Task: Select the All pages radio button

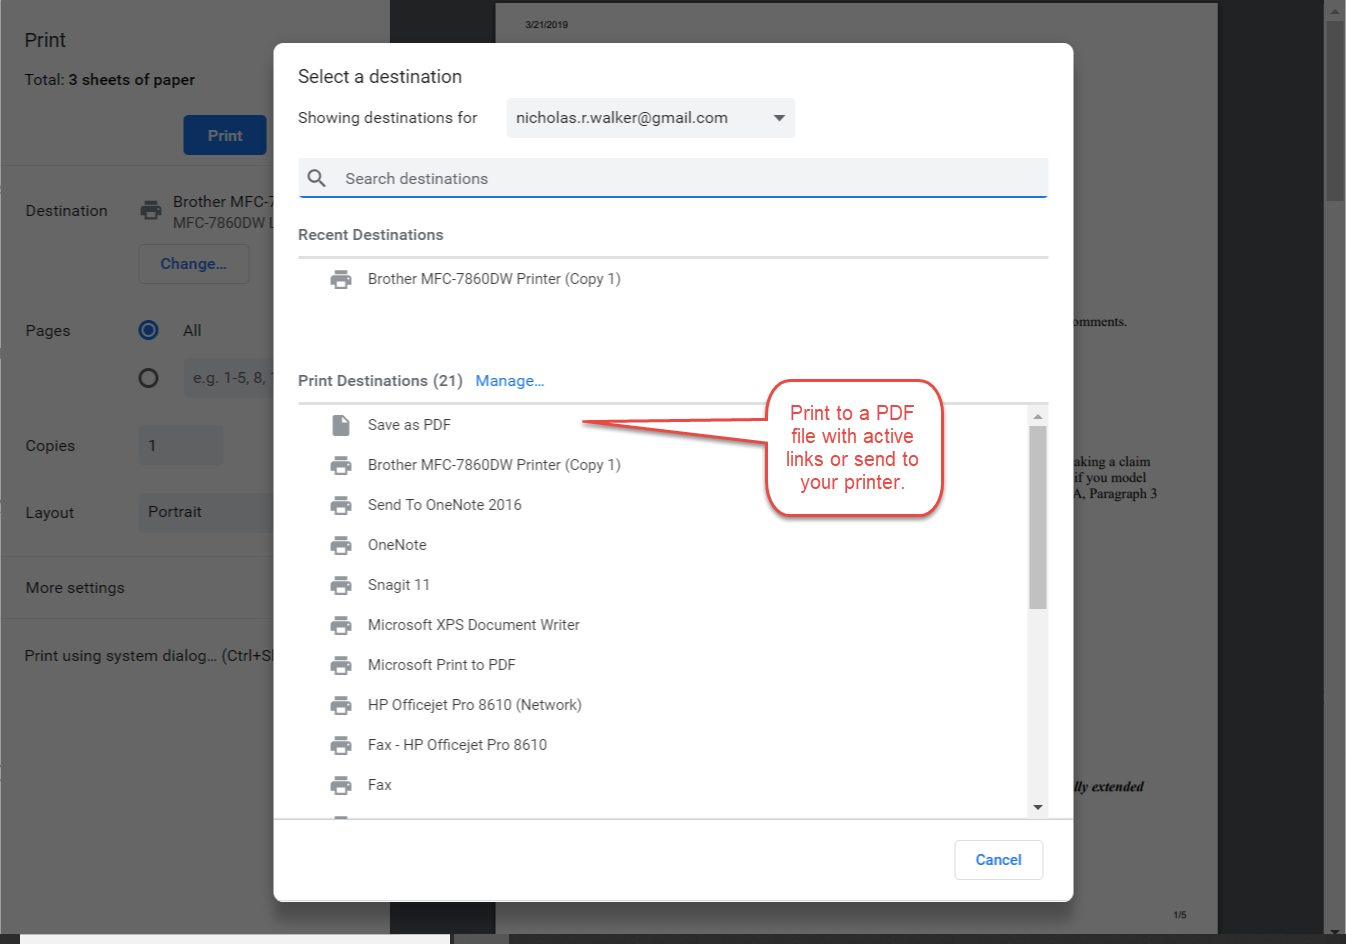Action: 149,330
